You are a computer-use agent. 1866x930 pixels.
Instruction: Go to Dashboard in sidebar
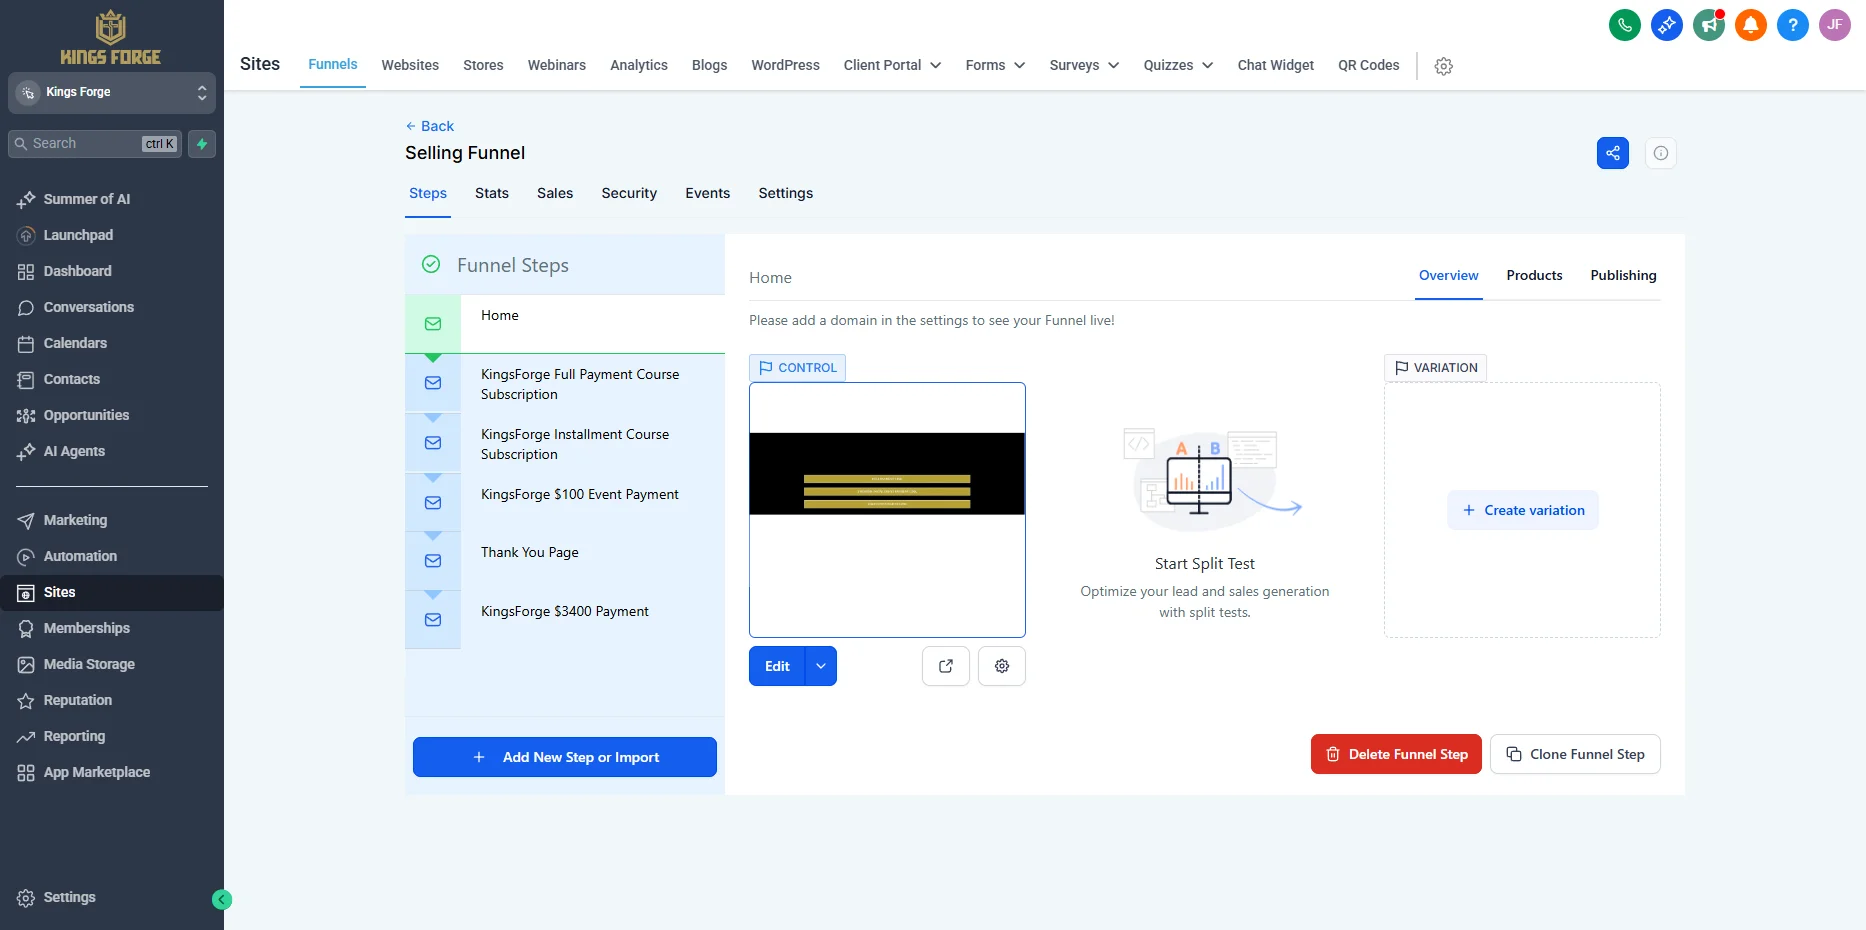77,271
